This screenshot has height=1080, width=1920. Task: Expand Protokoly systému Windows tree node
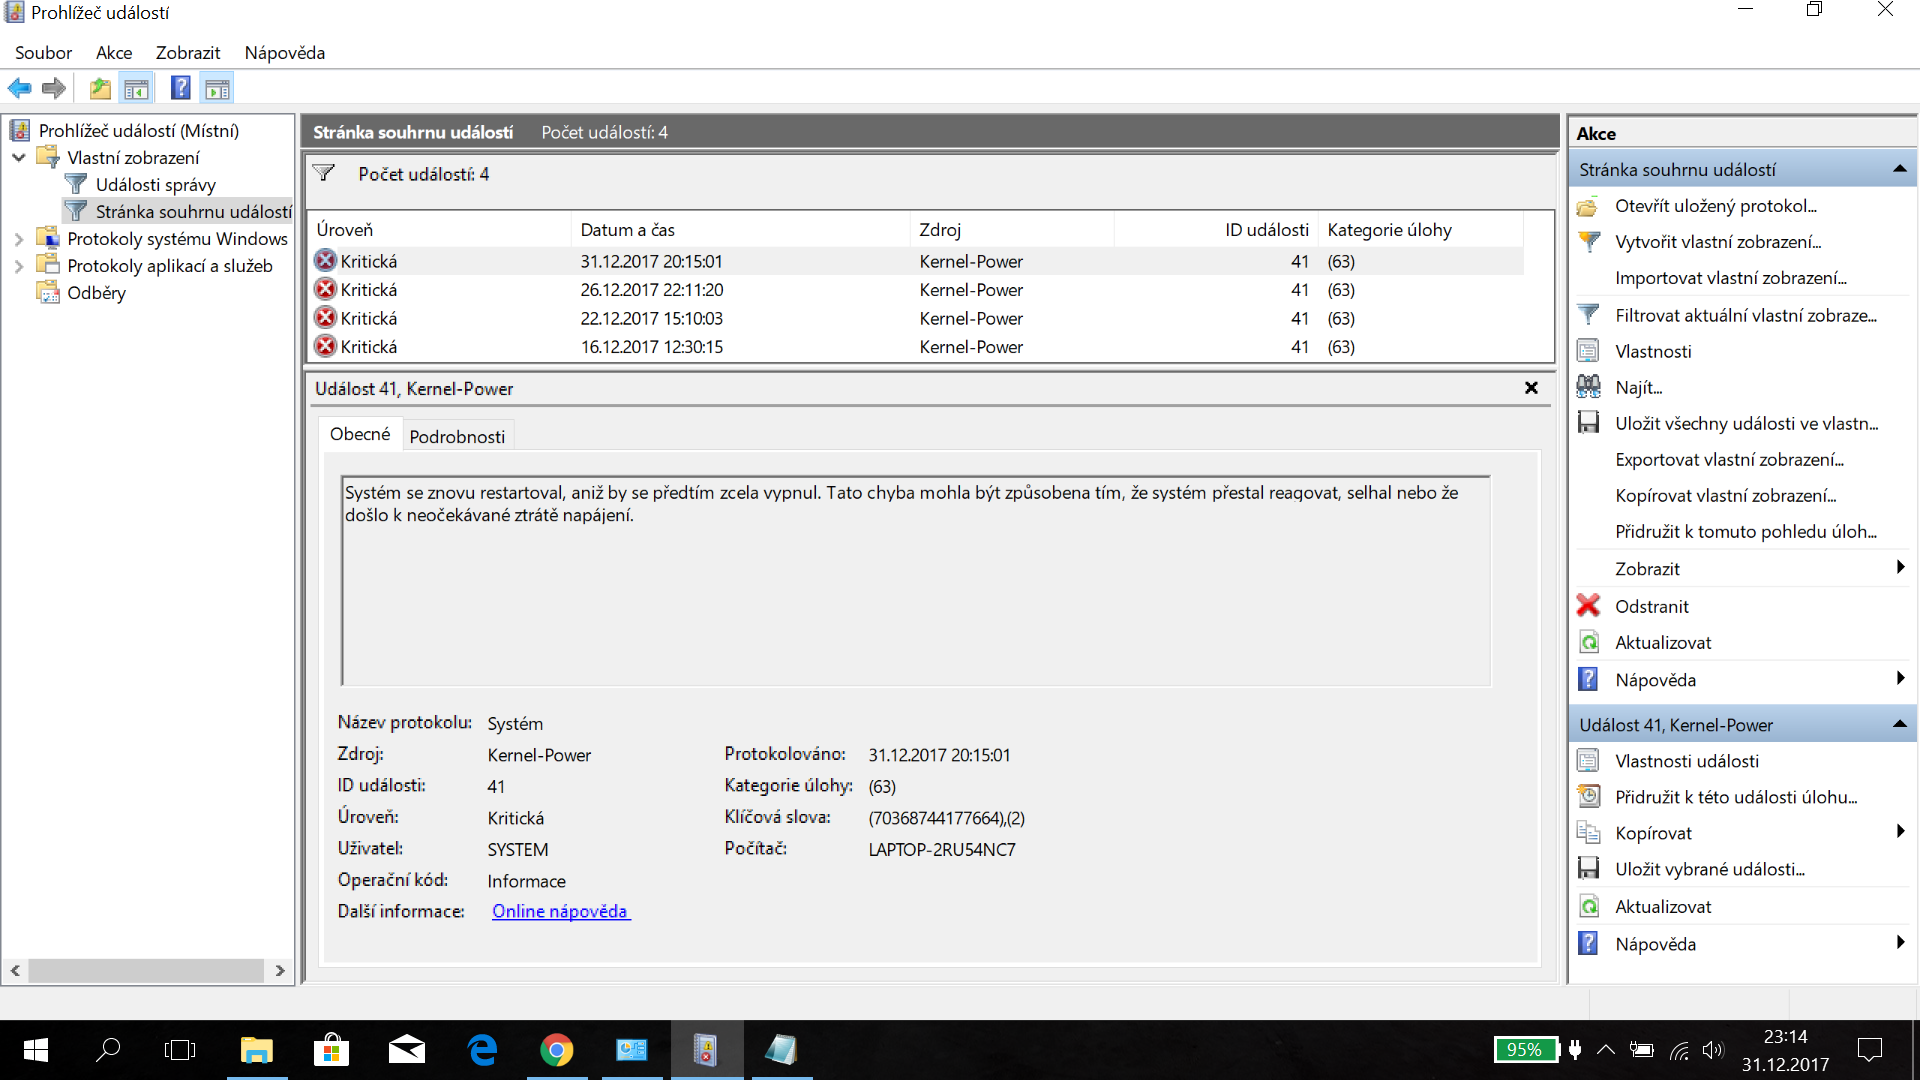[18, 239]
